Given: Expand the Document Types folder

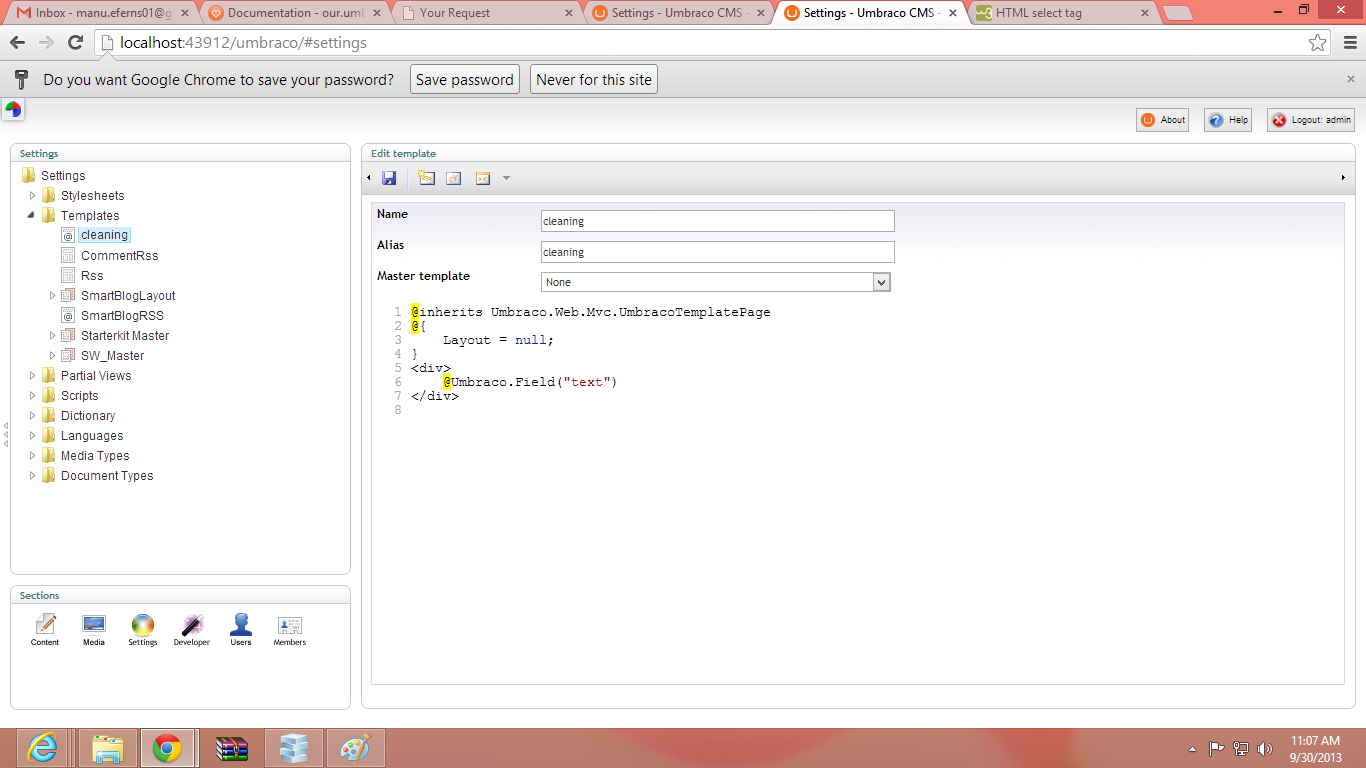Looking at the screenshot, I should (x=32, y=475).
